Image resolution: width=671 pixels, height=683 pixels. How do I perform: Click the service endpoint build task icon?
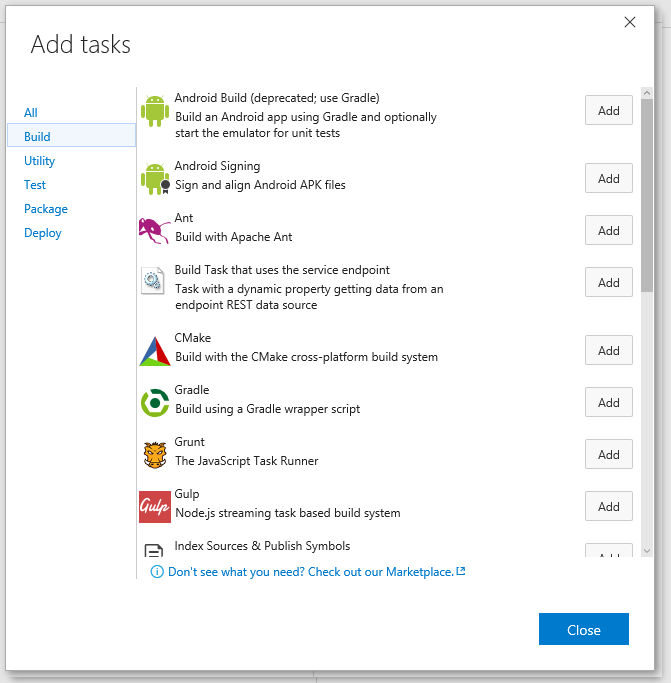[x=153, y=281]
